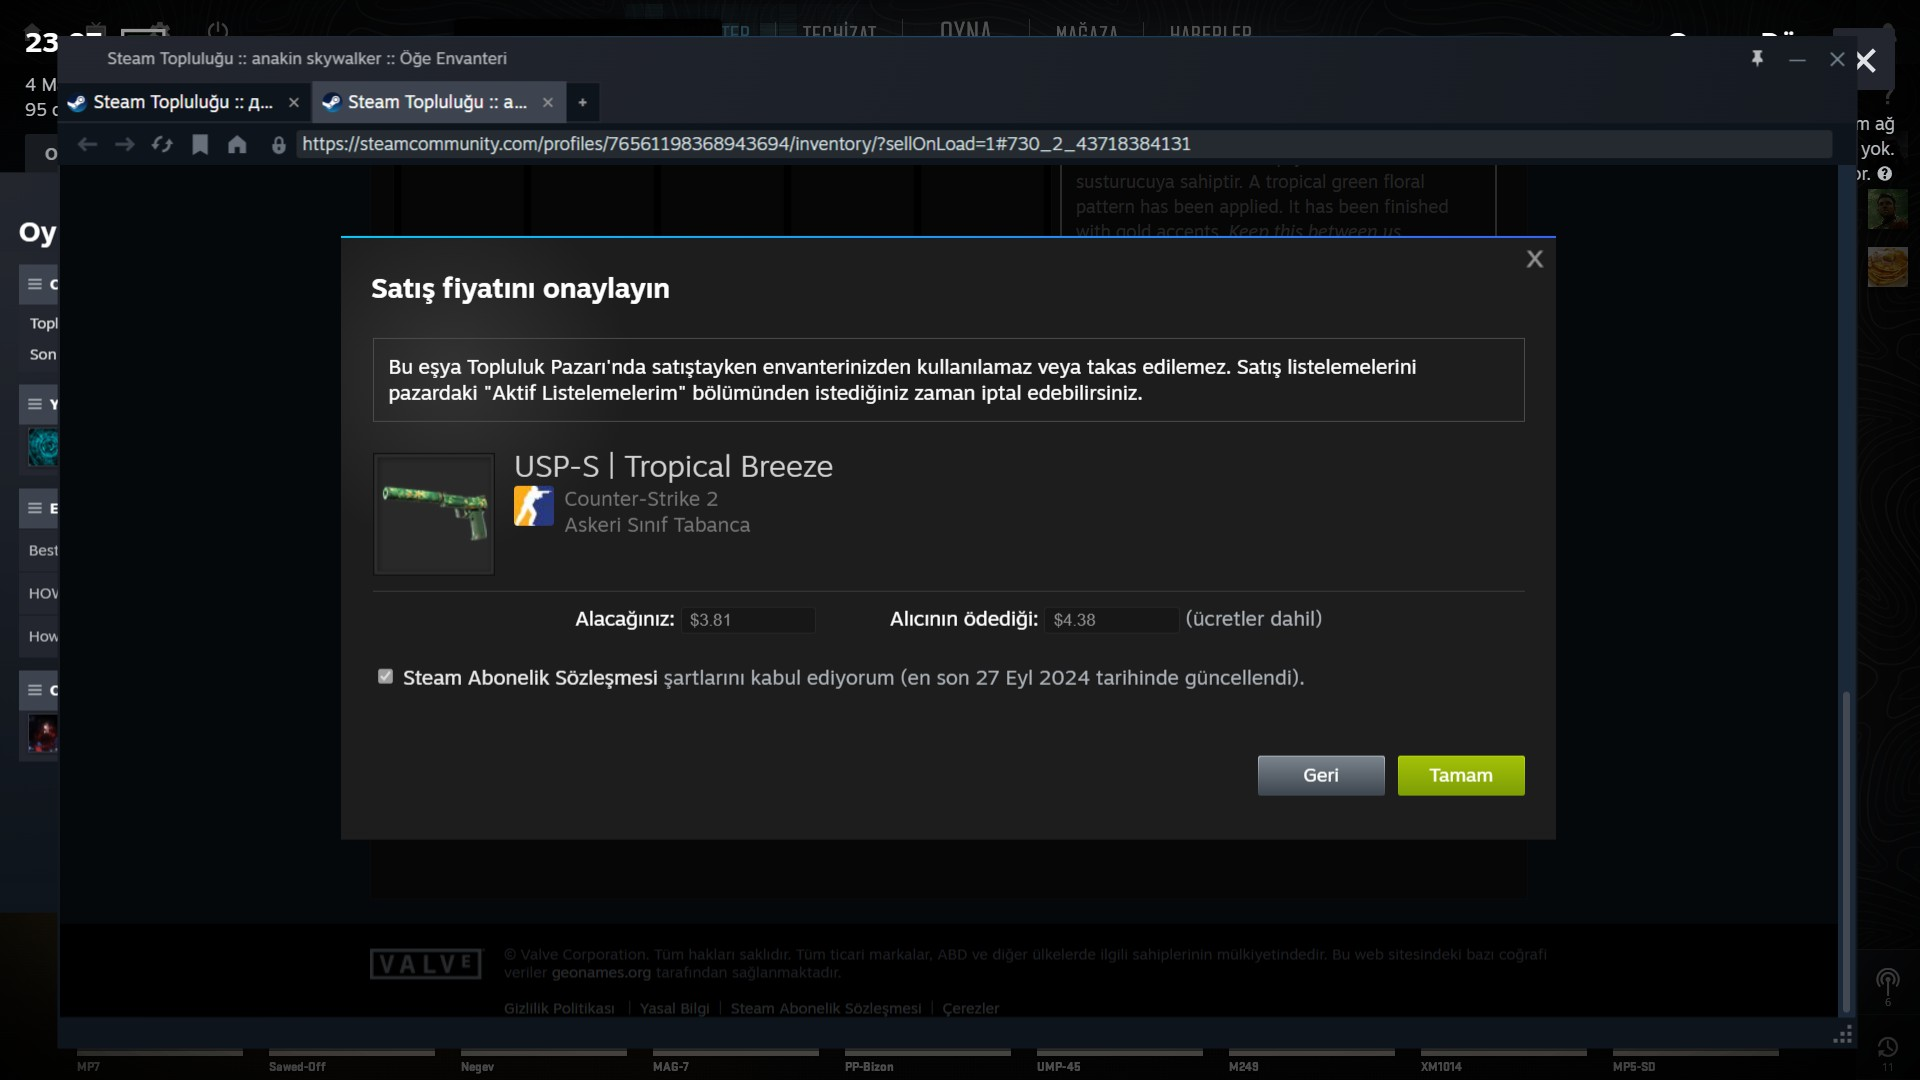The width and height of the screenshot is (1920, 1080).
Task: Click the page vertical scrollbar
Action: tap(1846, 850)
